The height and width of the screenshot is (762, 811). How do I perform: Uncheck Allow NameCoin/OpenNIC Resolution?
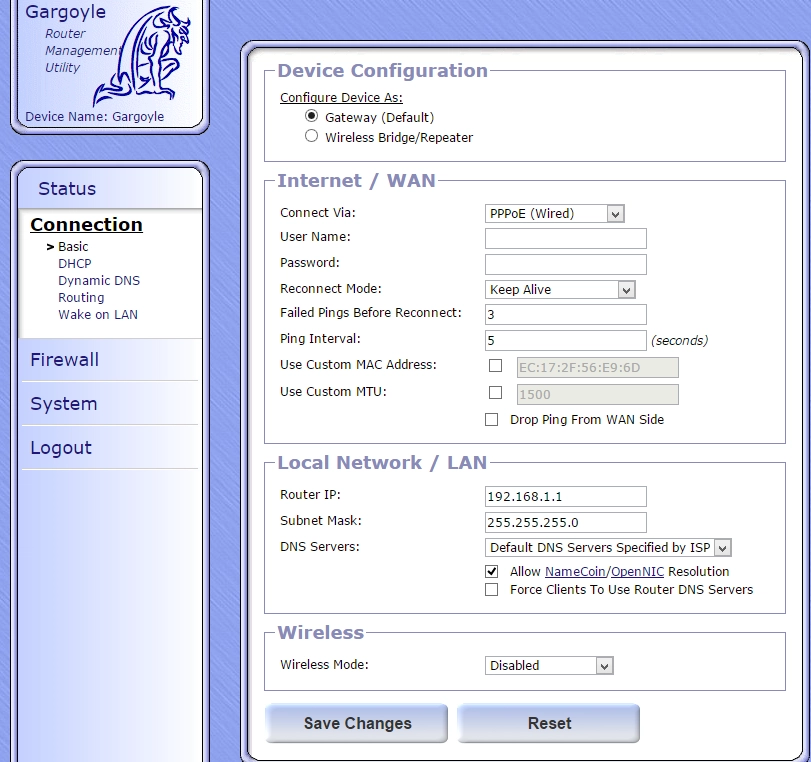(491, 572)
